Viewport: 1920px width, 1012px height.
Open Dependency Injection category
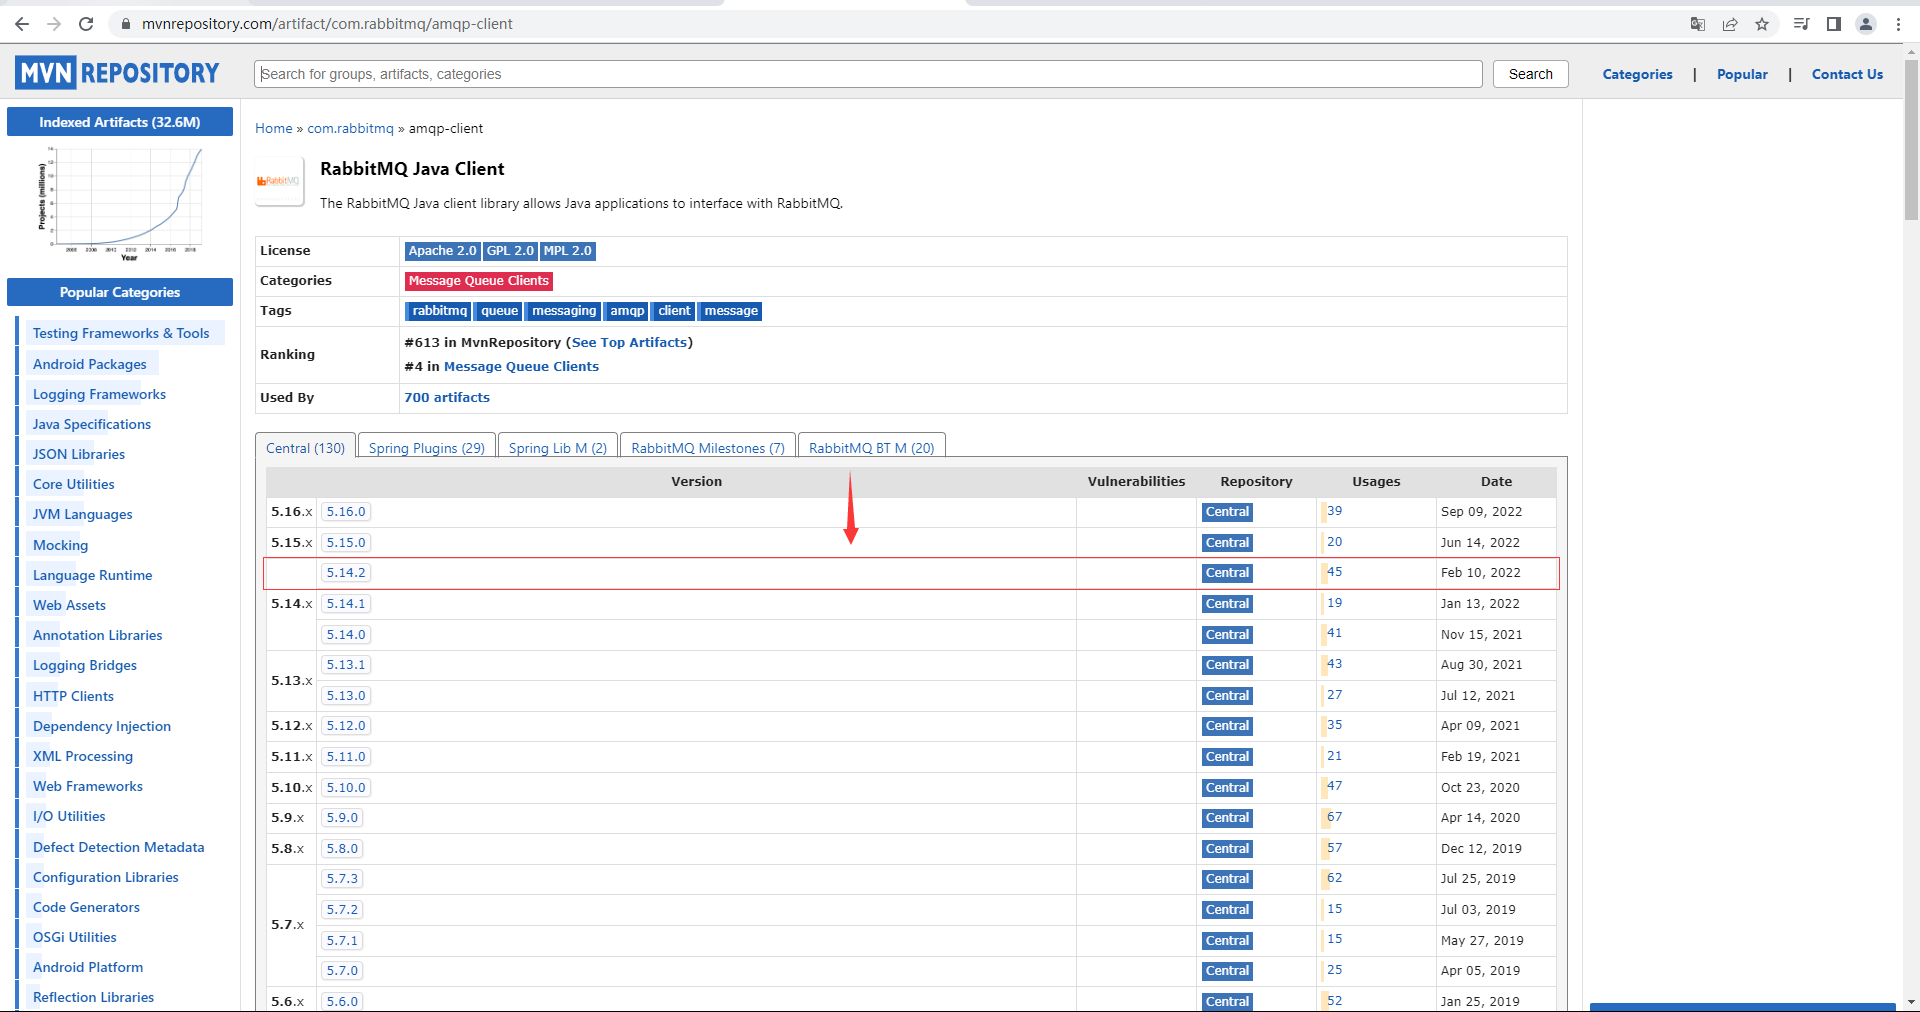[102, 726]
